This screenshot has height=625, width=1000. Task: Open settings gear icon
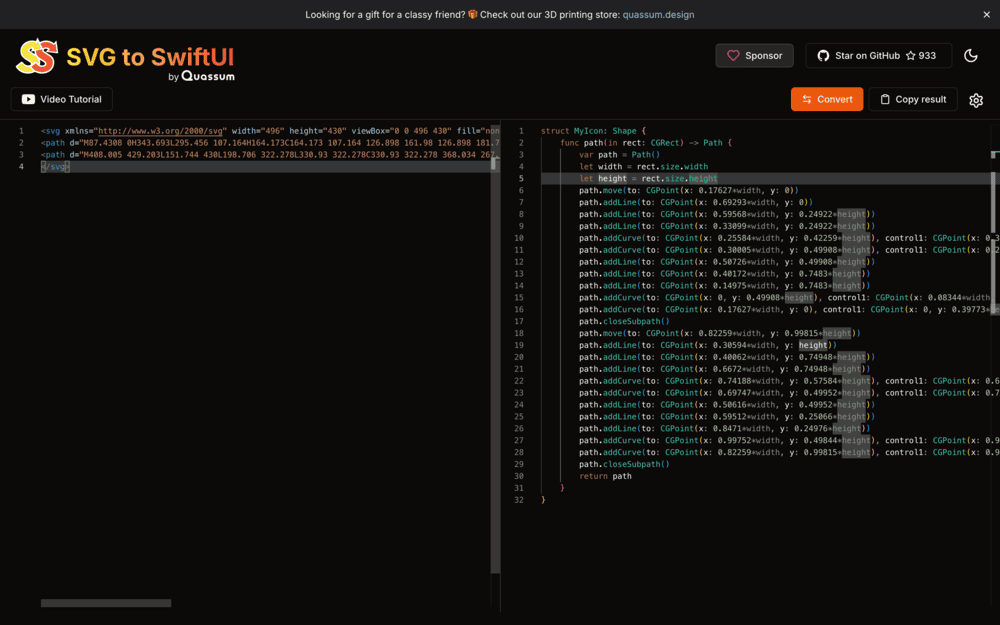(x=976, y=100)
